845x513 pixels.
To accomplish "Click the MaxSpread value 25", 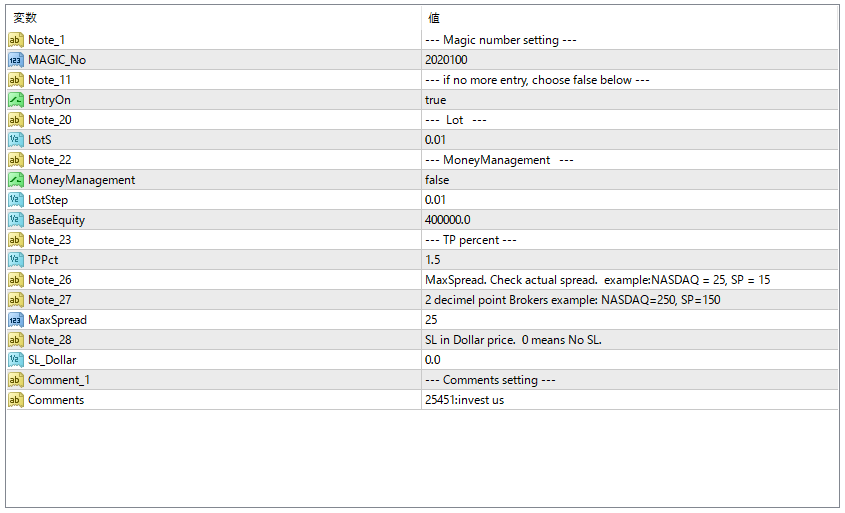I will coord(432,320).
